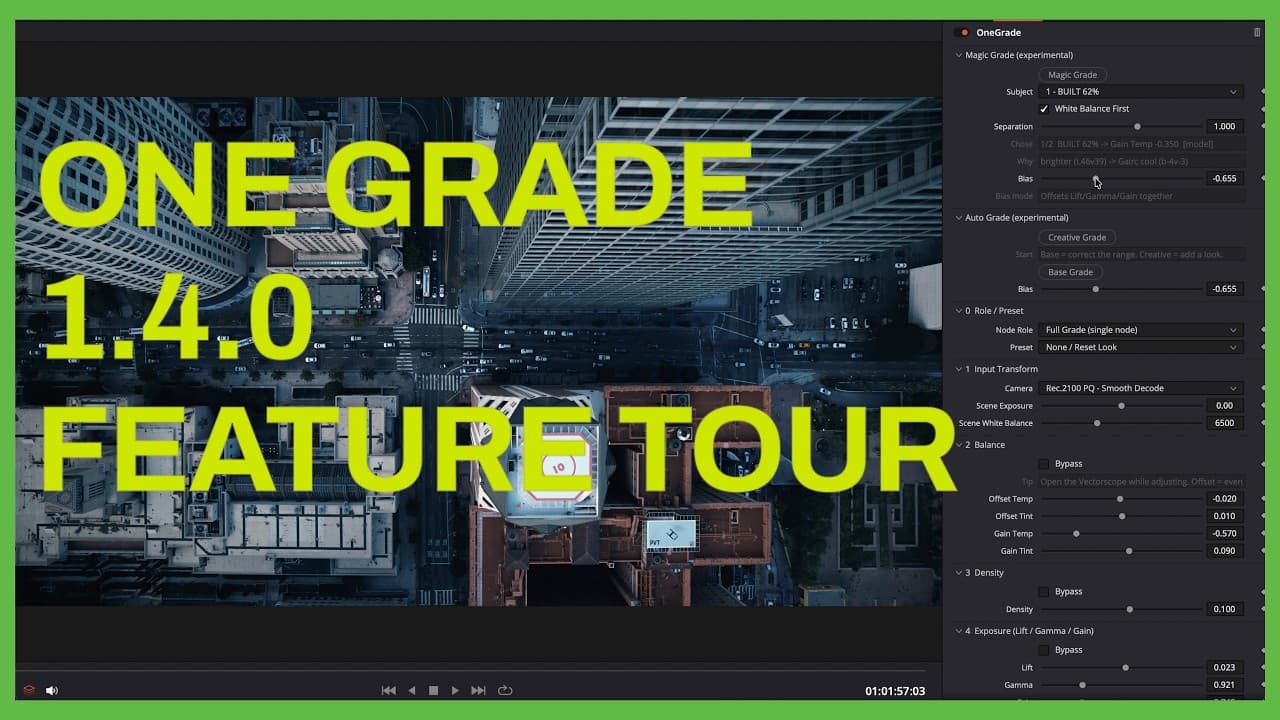Image resolution: width=1280 pixels, height=720 pixels.
Task: Click the Creative Grade button
Action: [1076, 238]
